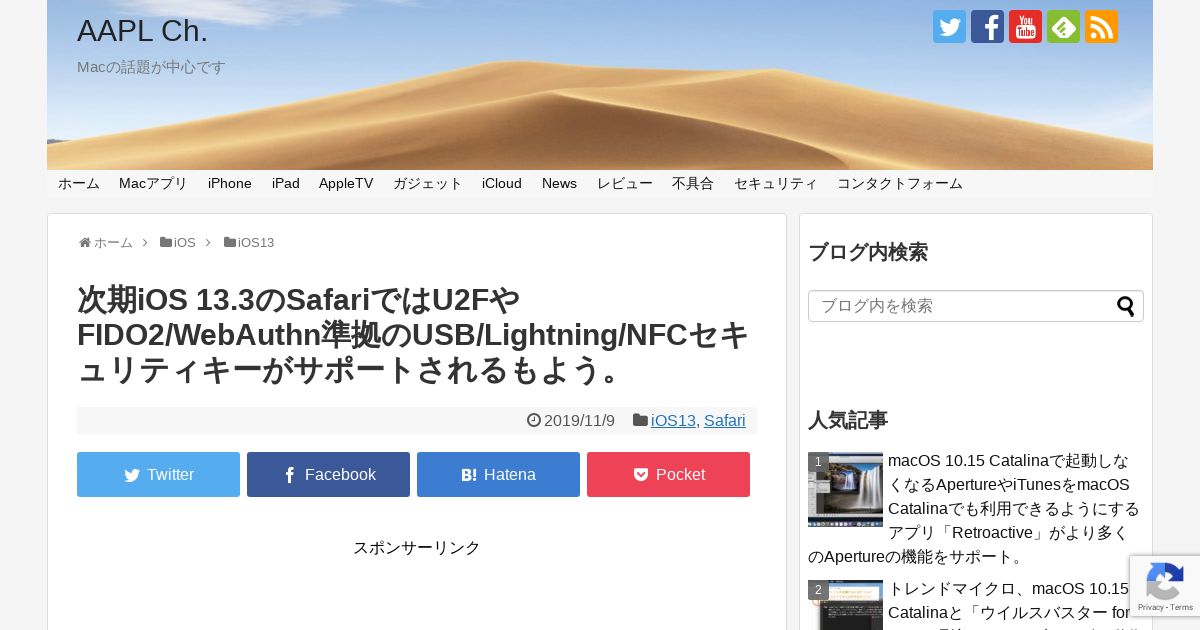Open the セキュリティ menu item
Viewport: 1200px width, 630px height.
[x=775, y=183]
